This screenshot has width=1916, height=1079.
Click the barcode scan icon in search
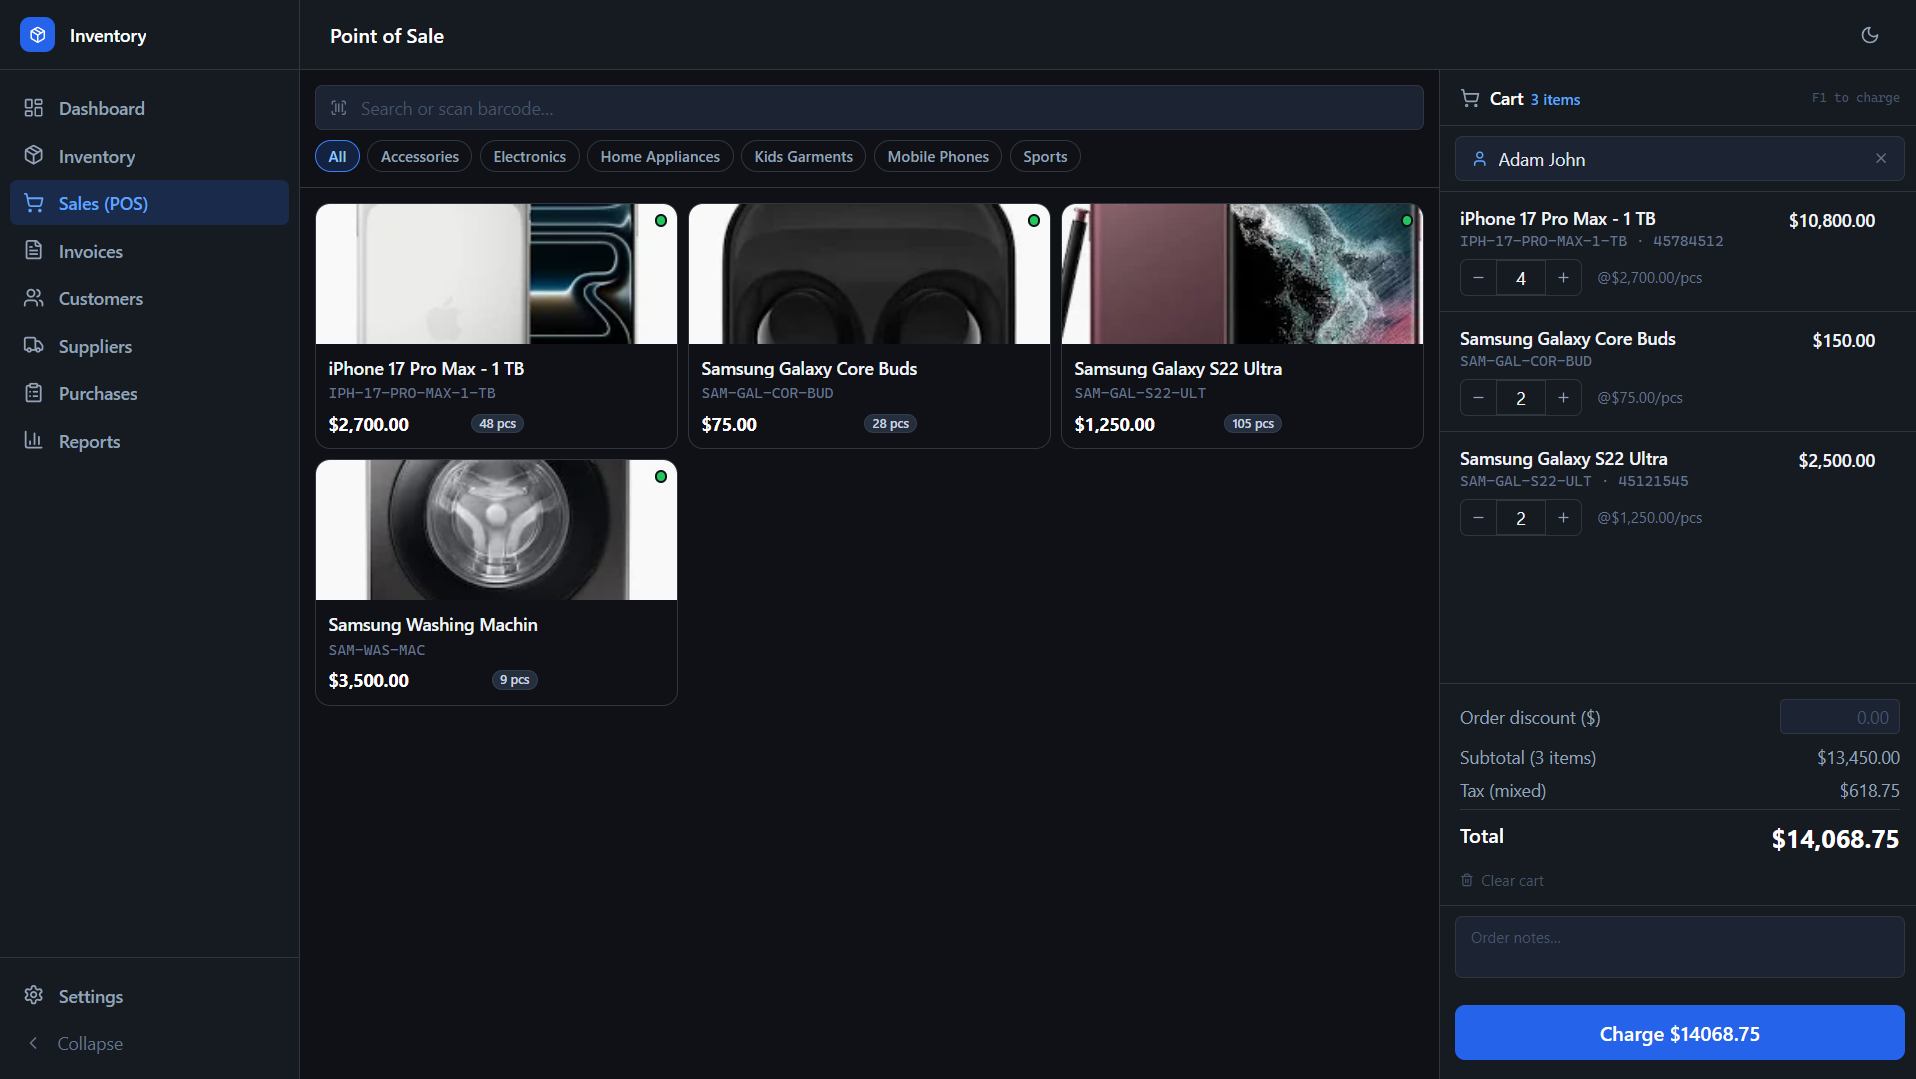[339, 108]
